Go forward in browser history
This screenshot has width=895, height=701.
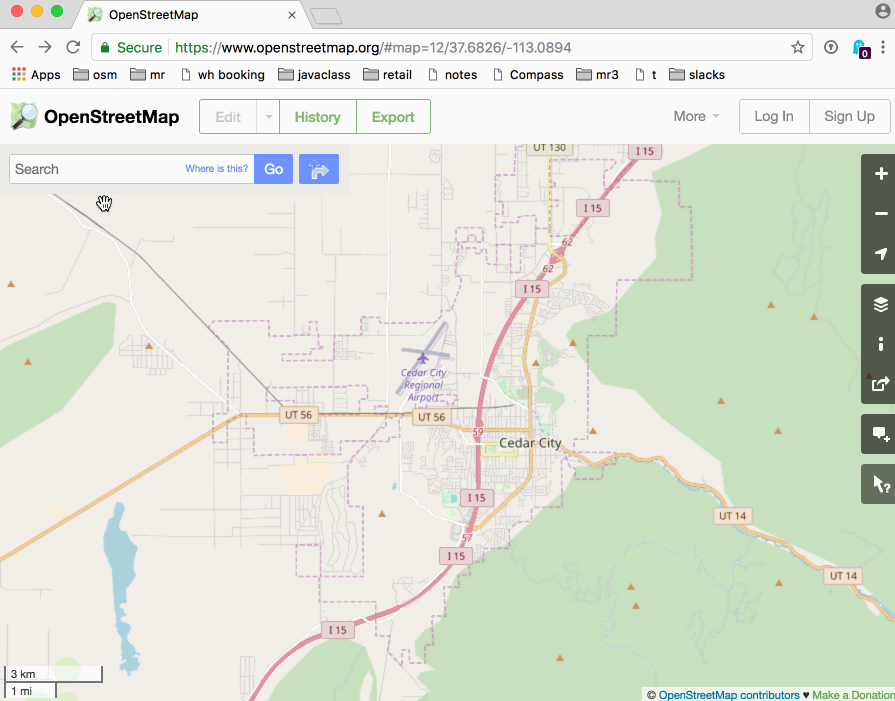45,47
